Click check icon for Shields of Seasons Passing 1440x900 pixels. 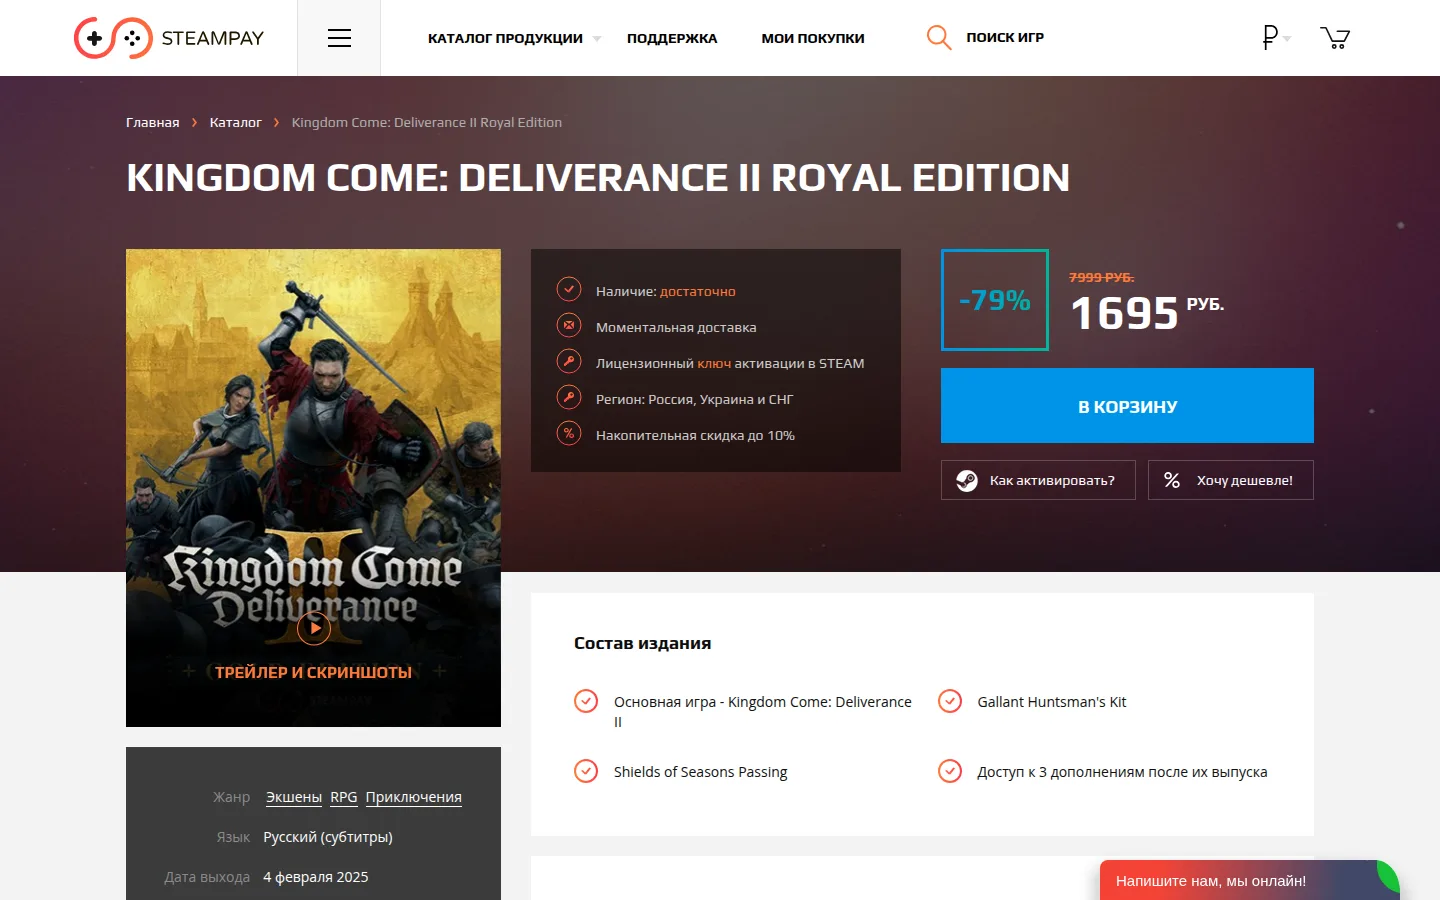[x=586, y=771]
